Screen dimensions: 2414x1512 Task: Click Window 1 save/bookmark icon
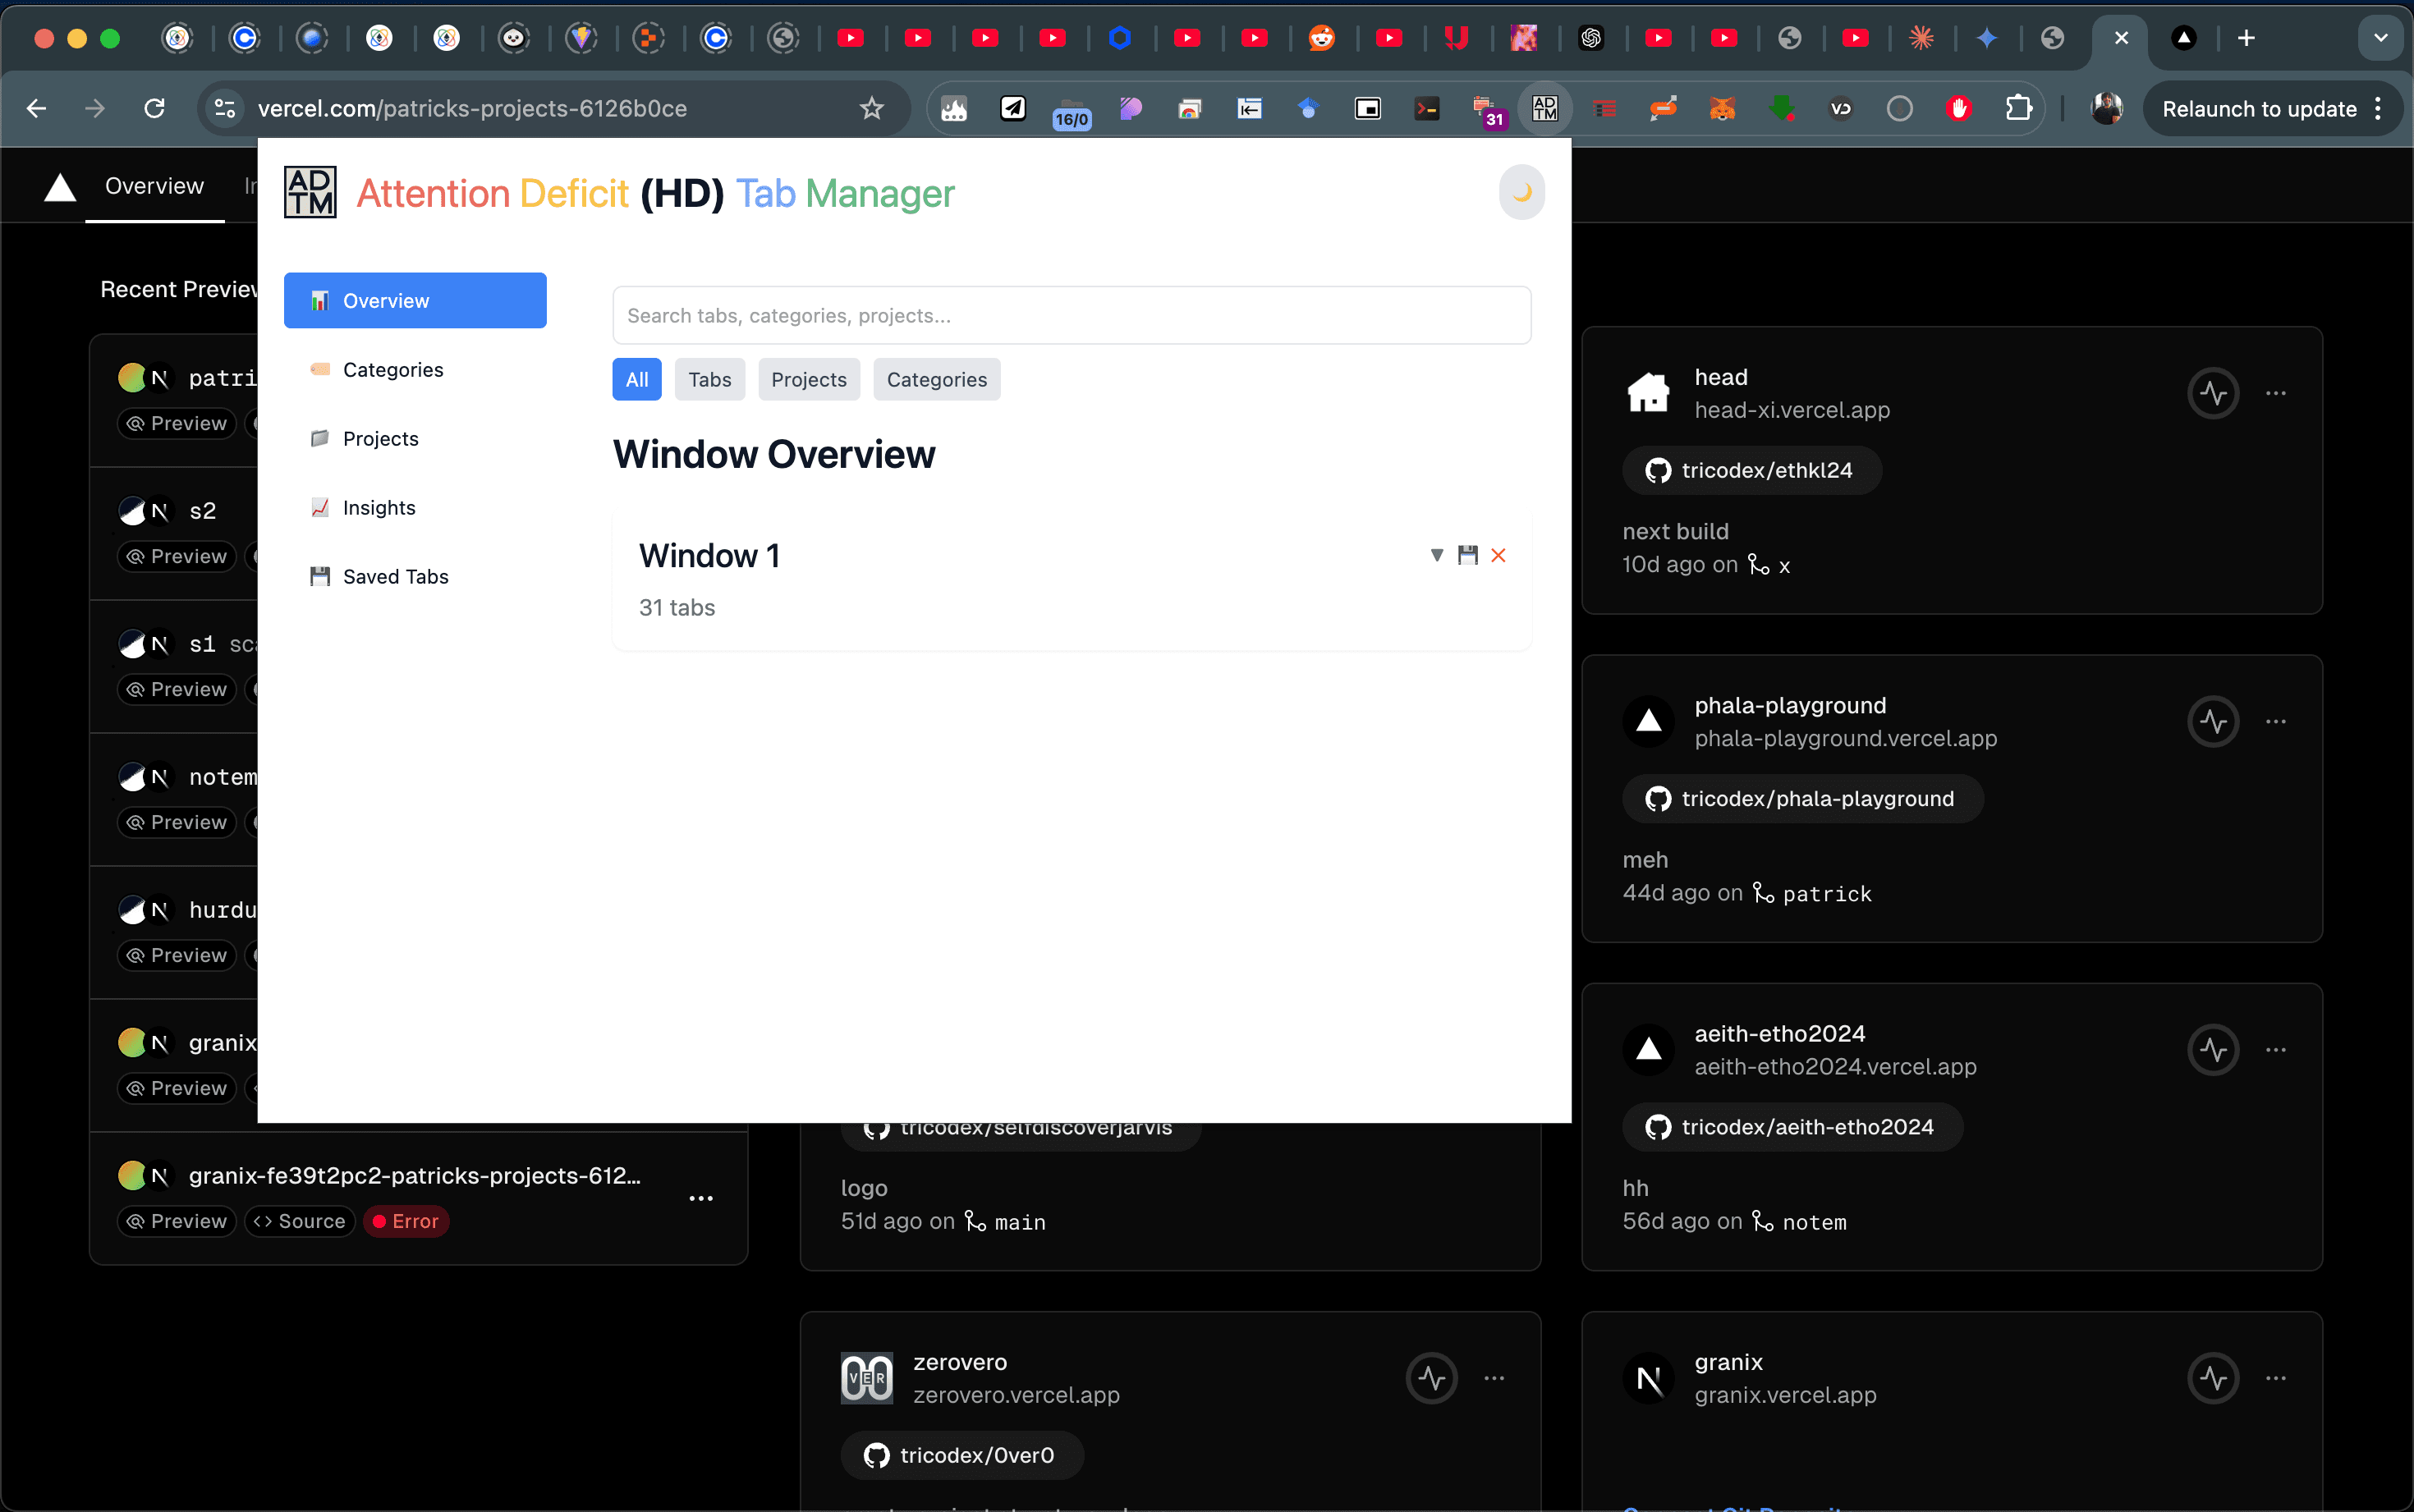[x=1468, y=554]
